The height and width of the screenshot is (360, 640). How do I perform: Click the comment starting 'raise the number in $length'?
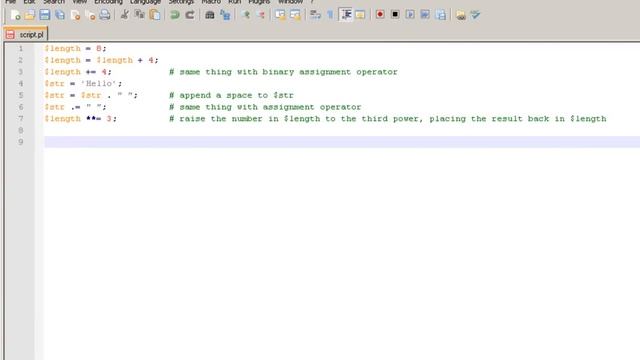(x=388, y=119)
